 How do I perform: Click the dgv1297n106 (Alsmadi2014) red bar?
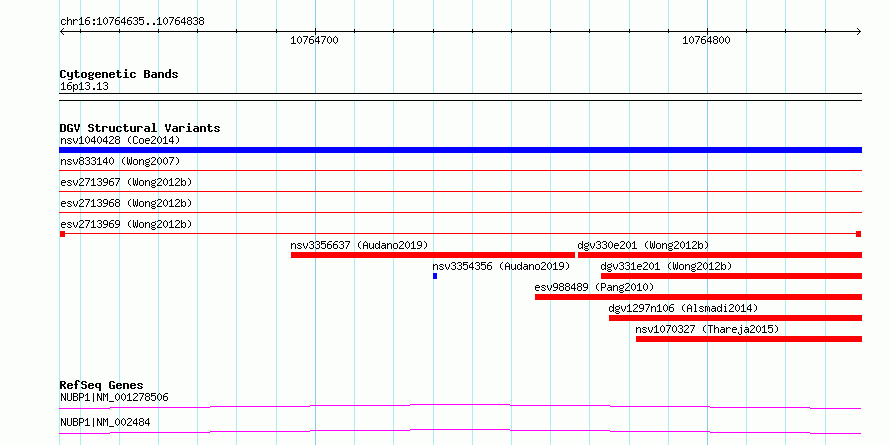coord(735,318)
